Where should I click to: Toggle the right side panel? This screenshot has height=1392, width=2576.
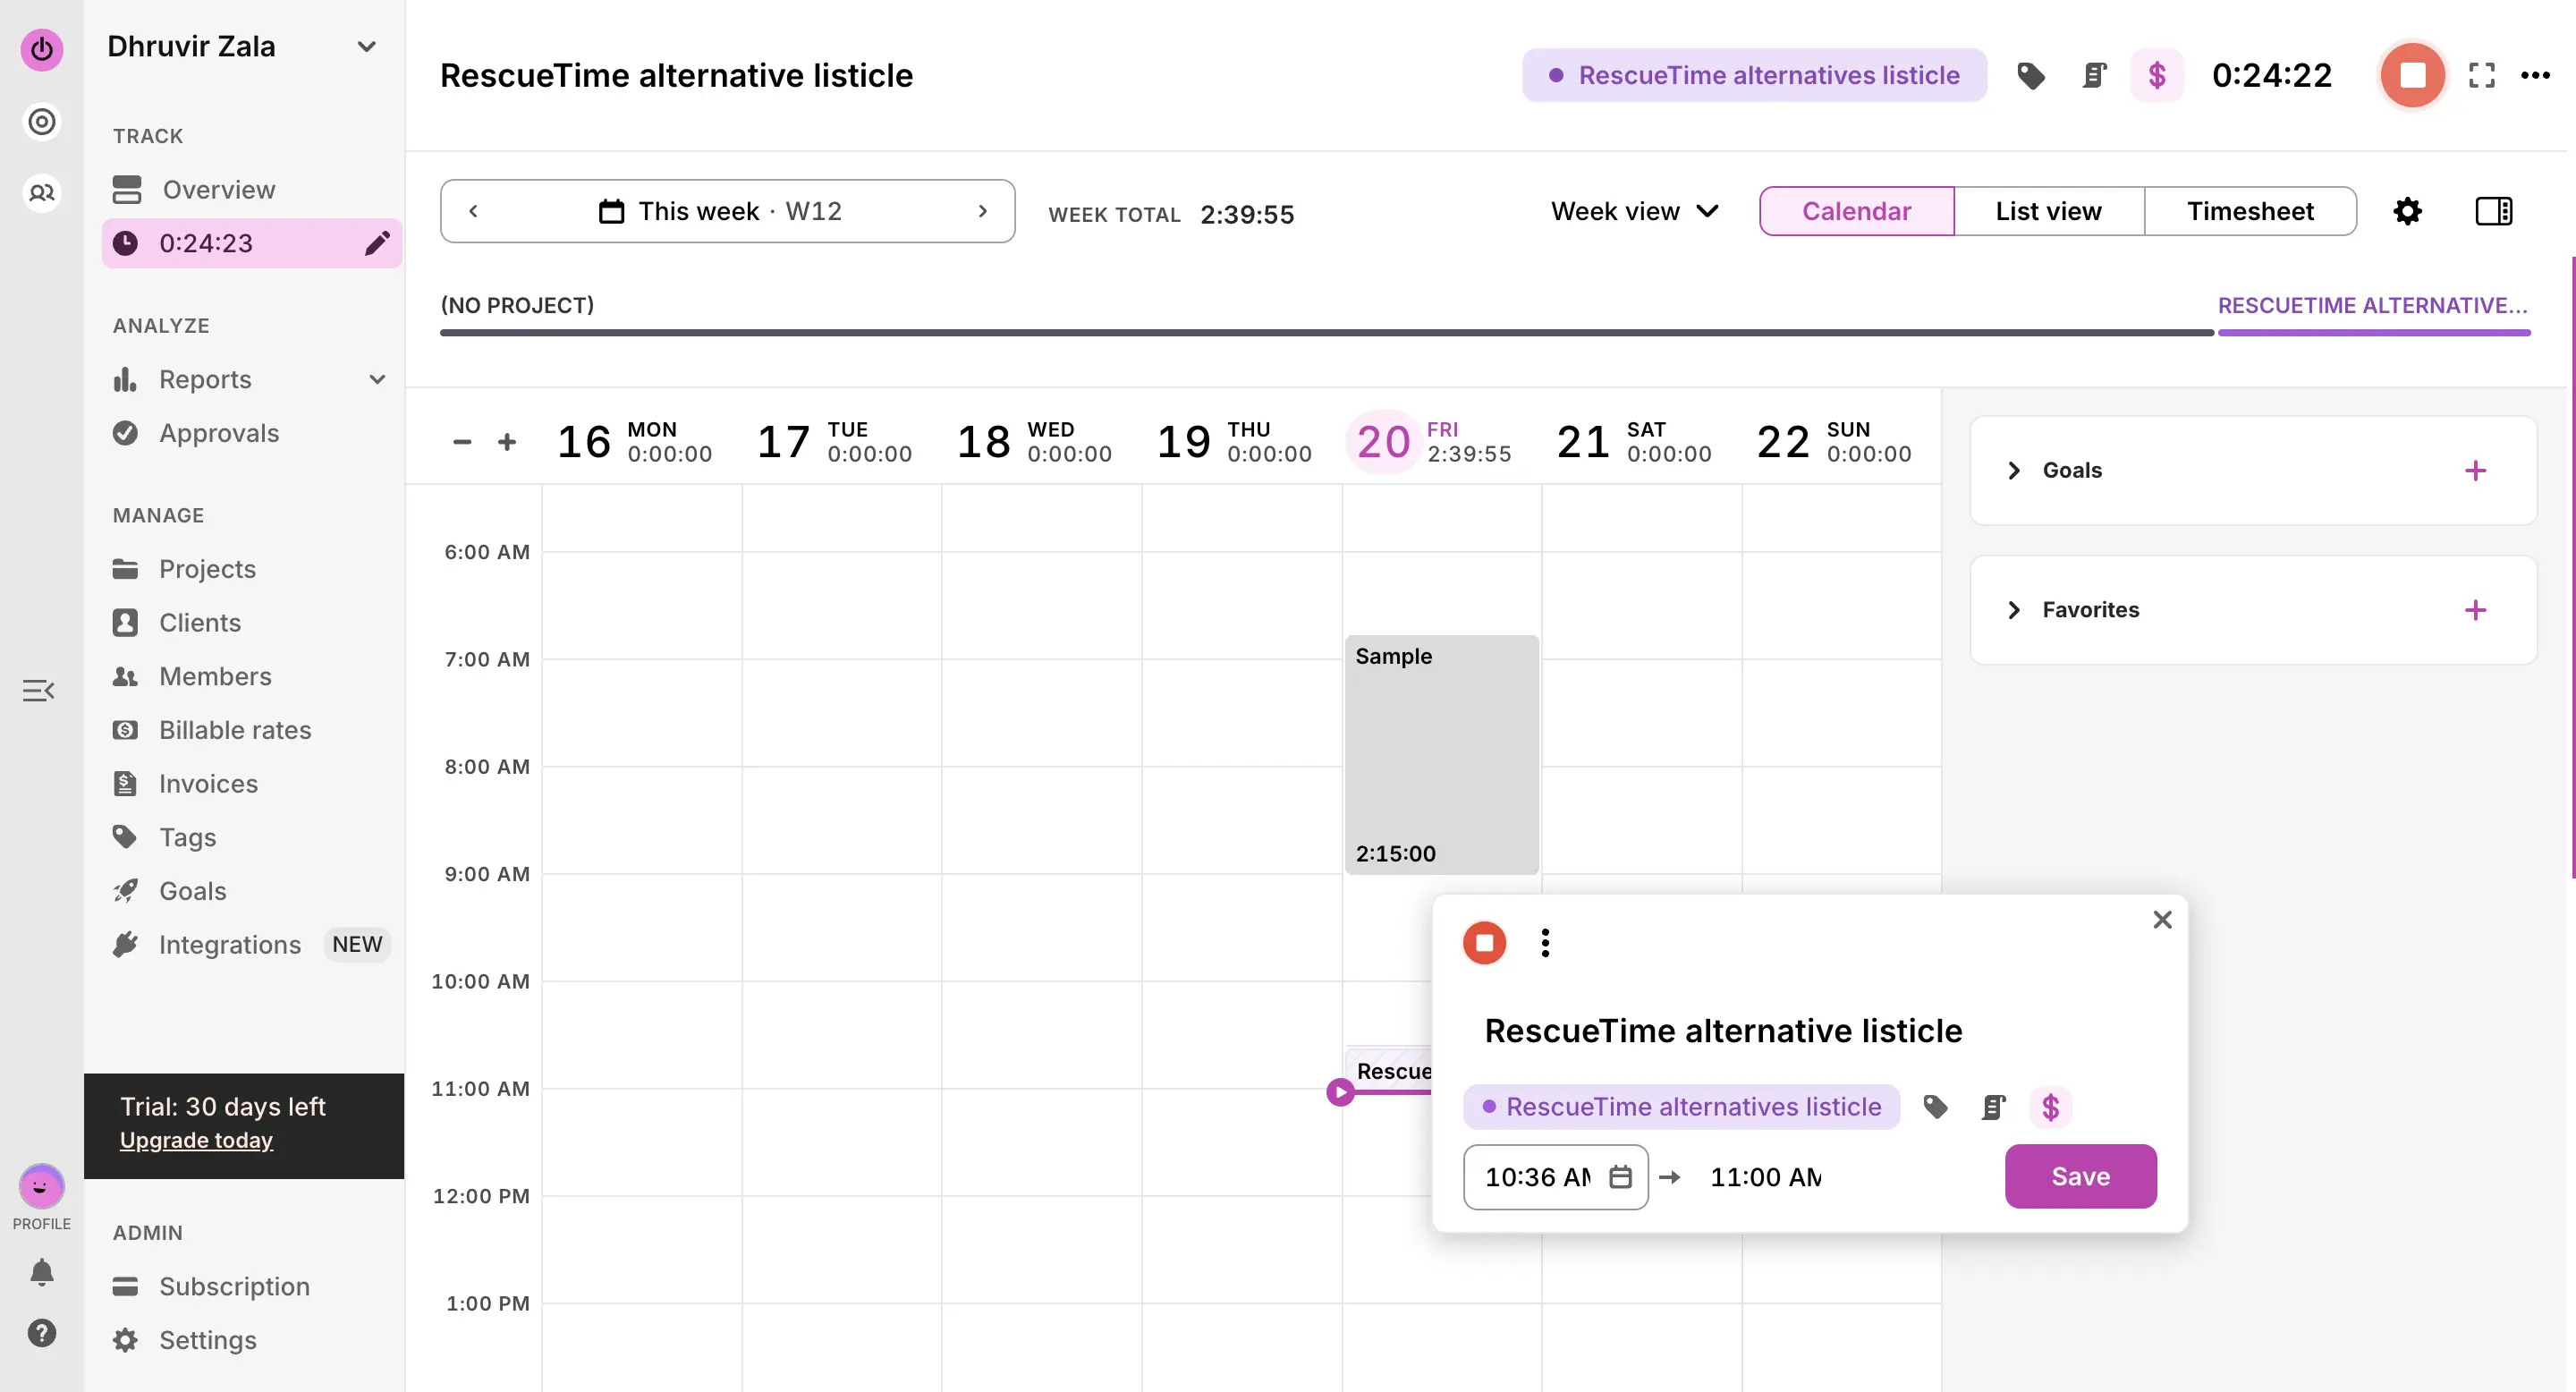pyautogui.click(x=2493, y=211)
